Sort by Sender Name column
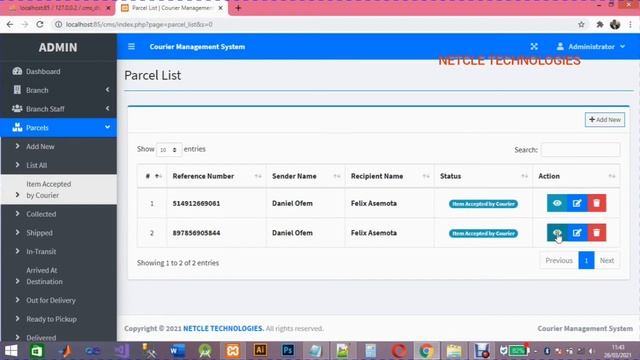The width and height of the screenshot is (640, 360). click(x=305, y=176)
